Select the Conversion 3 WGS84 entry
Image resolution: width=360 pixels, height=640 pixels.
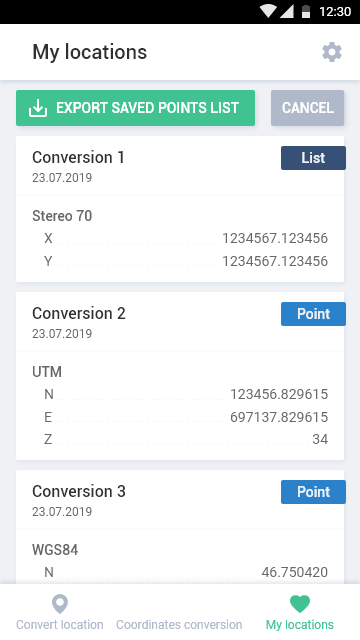tap(55, 550)
